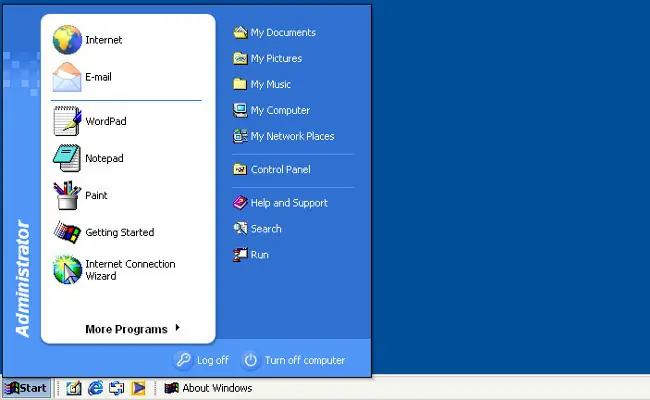Open the Internet globe icon

point(67,40)
